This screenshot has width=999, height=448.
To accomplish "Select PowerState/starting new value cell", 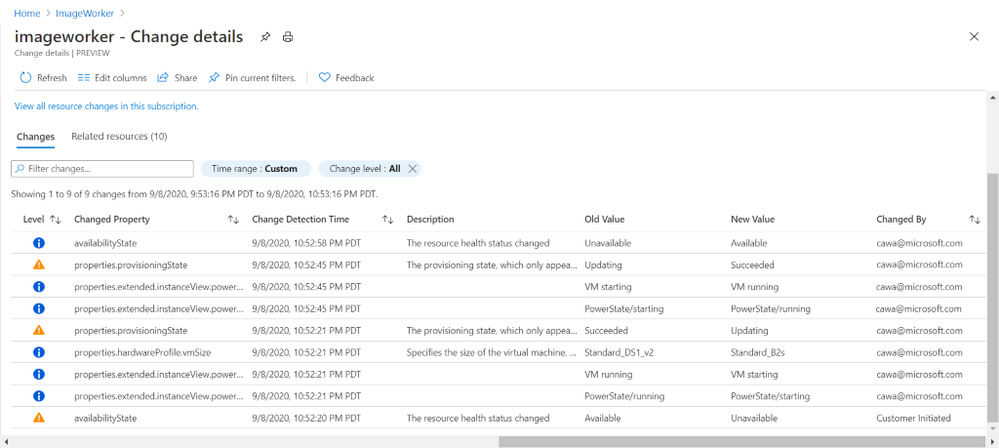I will pyautogui.click(x=770, y=396).
